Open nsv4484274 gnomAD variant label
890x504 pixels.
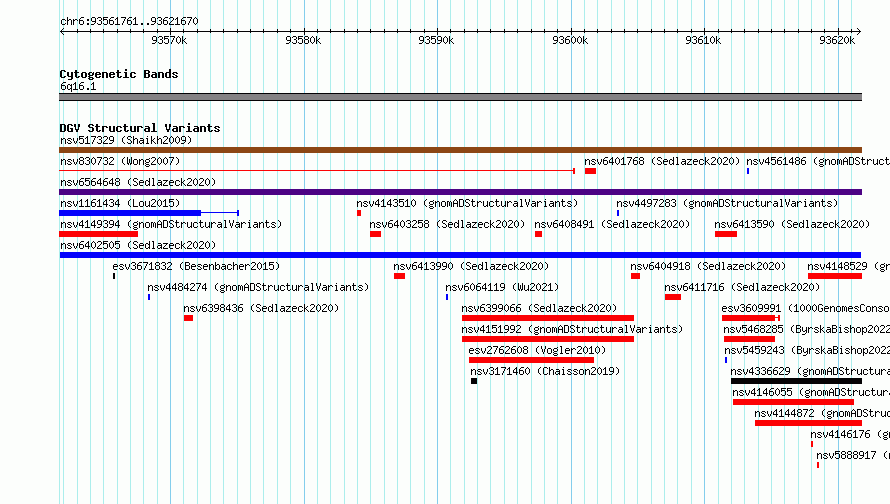258,287
